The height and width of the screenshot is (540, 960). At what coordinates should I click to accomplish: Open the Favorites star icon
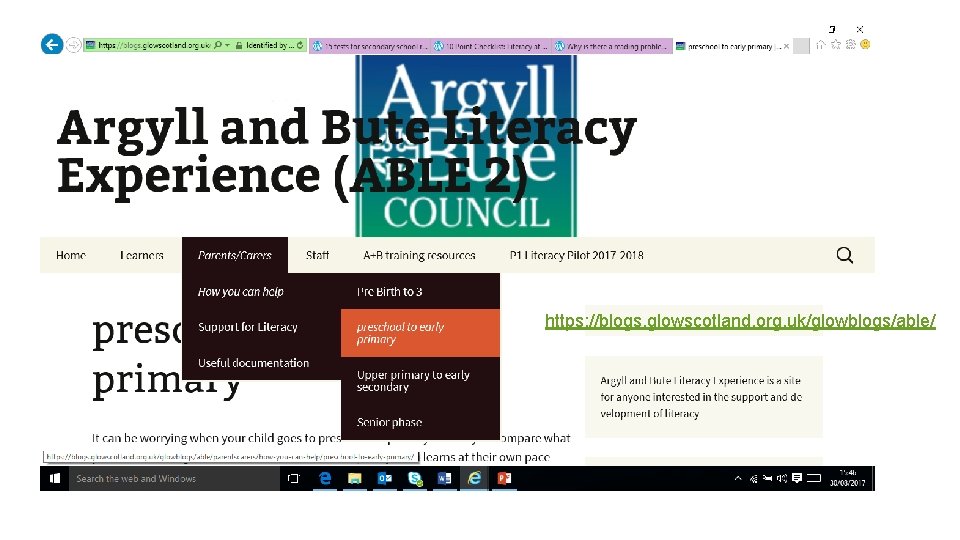click(x=836, y=45)
